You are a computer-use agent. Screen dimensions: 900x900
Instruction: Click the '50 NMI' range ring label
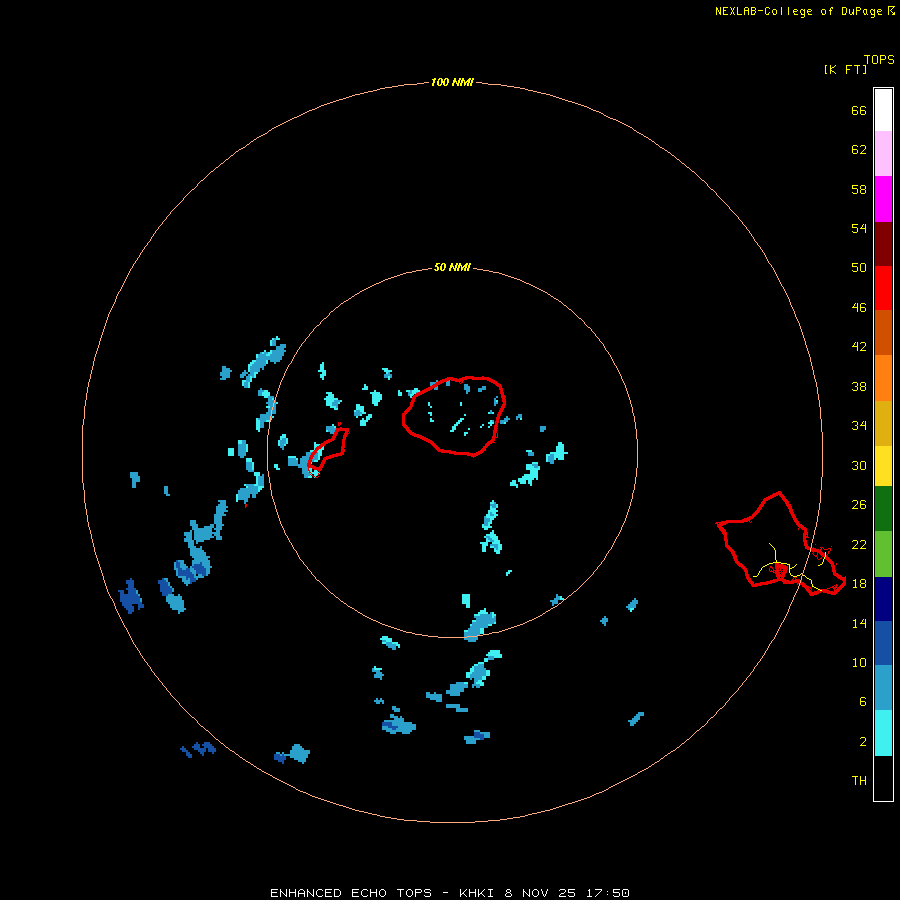click(452, 267)
